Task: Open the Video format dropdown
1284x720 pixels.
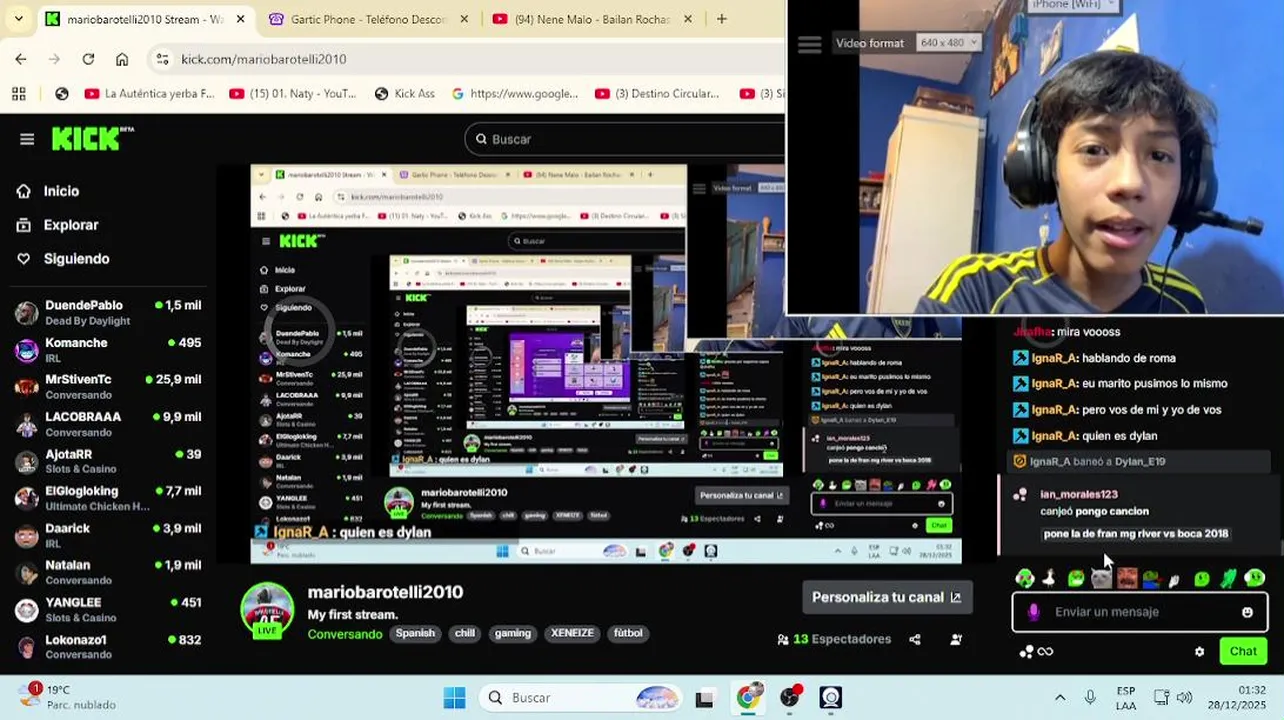Action: click(948, 43)
